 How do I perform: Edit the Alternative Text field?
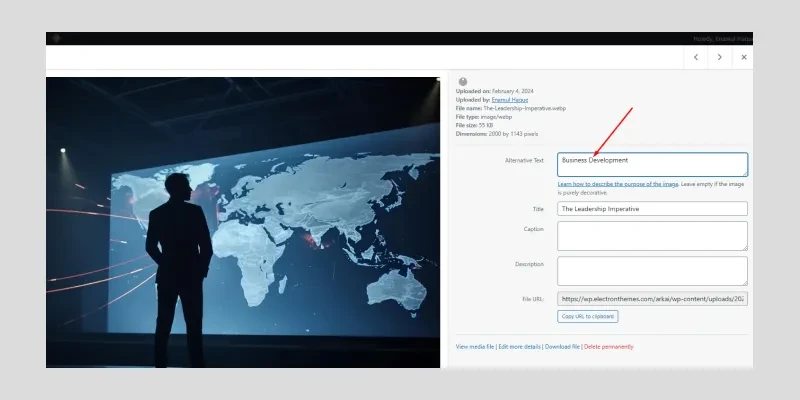[652, 164]
